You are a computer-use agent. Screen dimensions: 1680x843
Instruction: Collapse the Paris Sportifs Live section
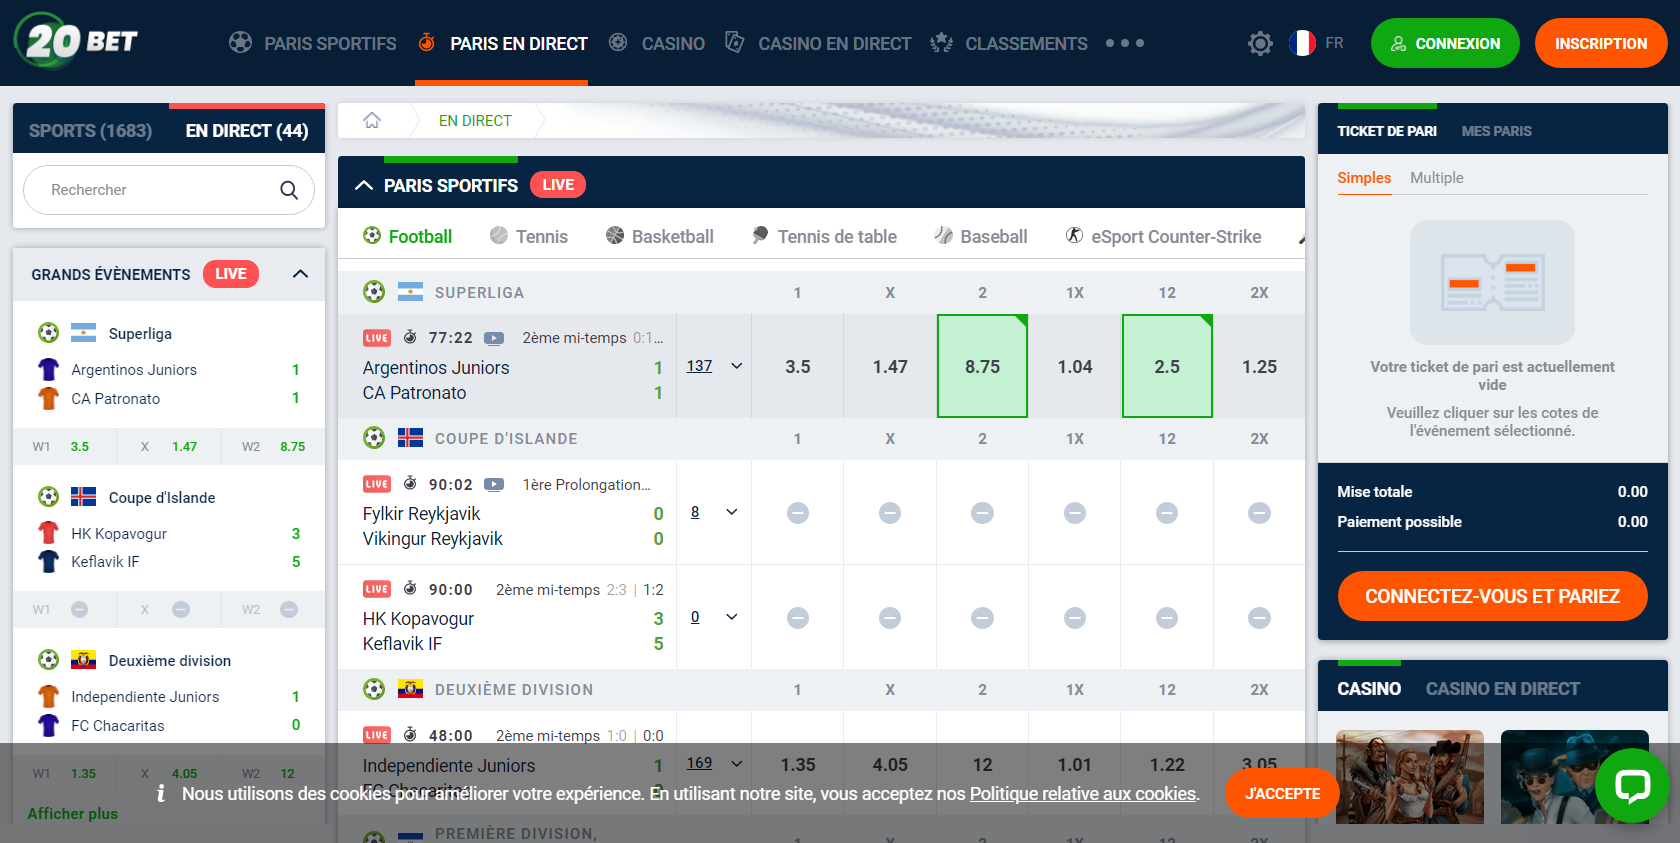click(x=364, y=185)
